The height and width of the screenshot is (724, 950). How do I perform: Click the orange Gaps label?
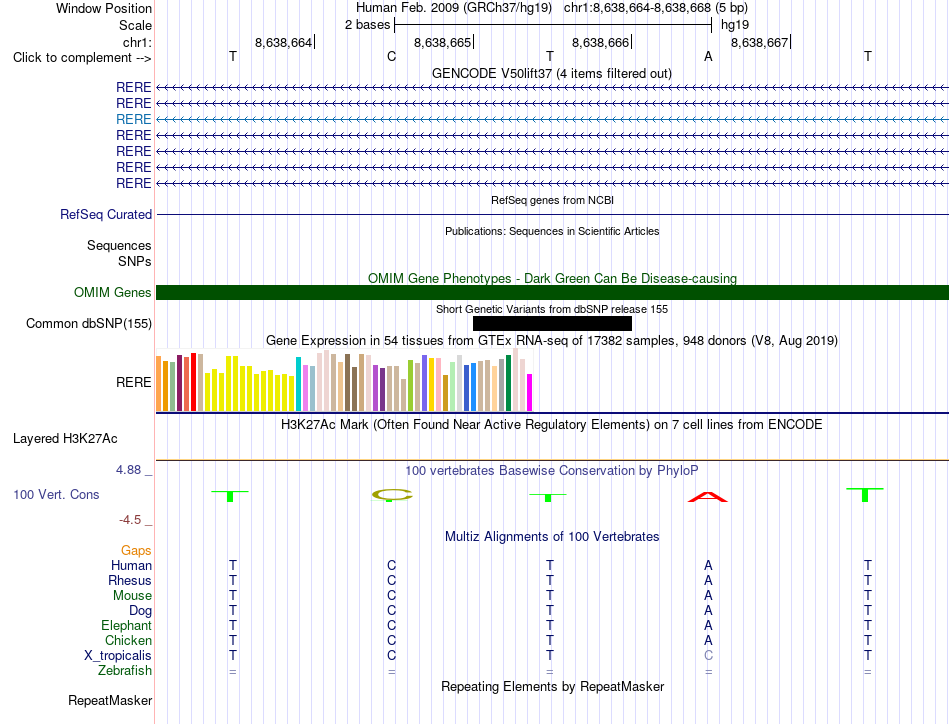tap(136, 550)
